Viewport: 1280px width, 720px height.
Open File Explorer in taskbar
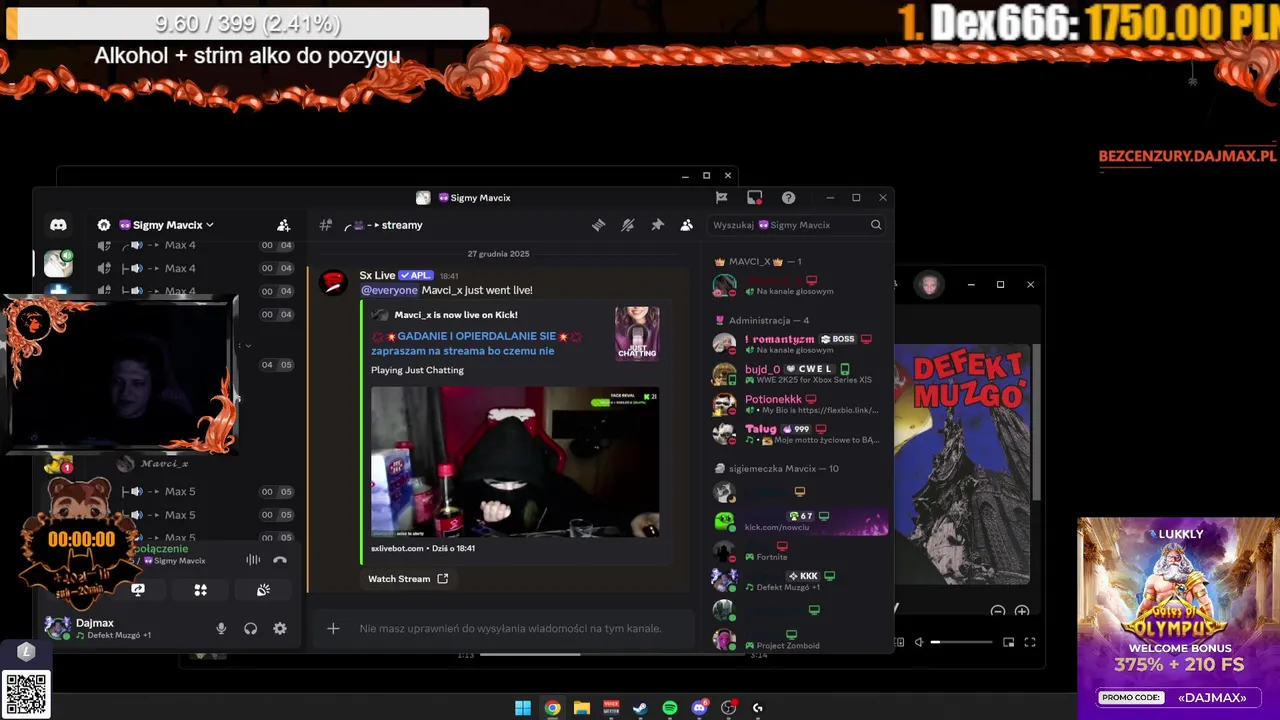pos(581,708)
